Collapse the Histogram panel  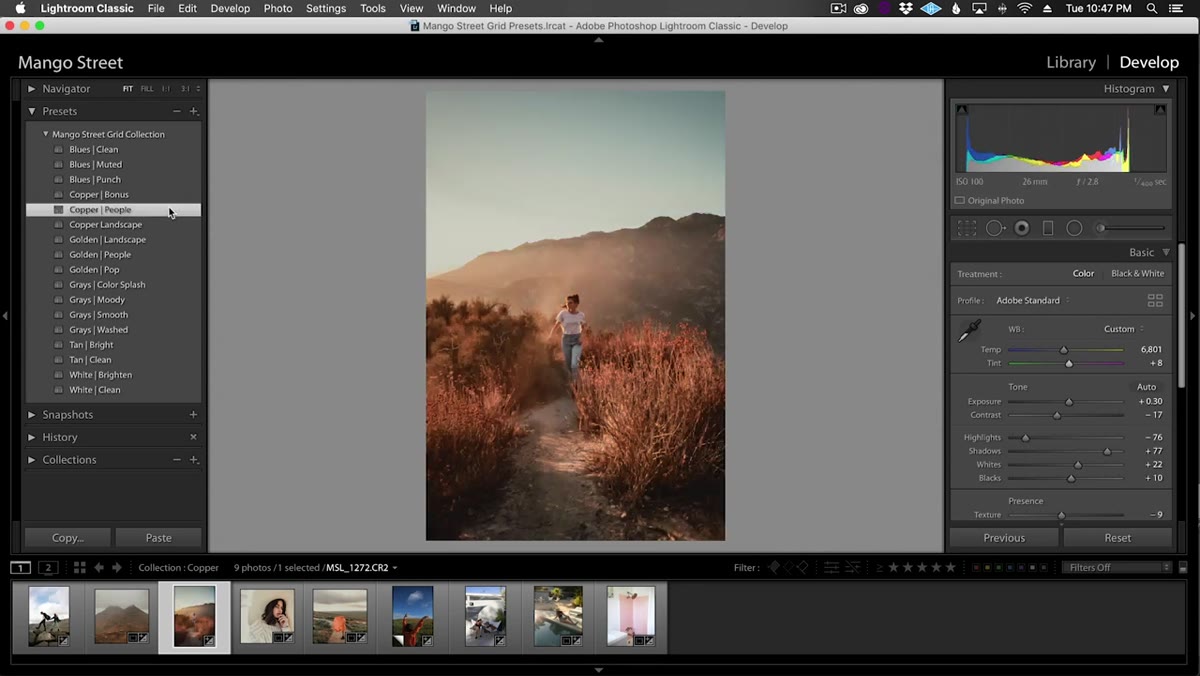pos(1166,89)
